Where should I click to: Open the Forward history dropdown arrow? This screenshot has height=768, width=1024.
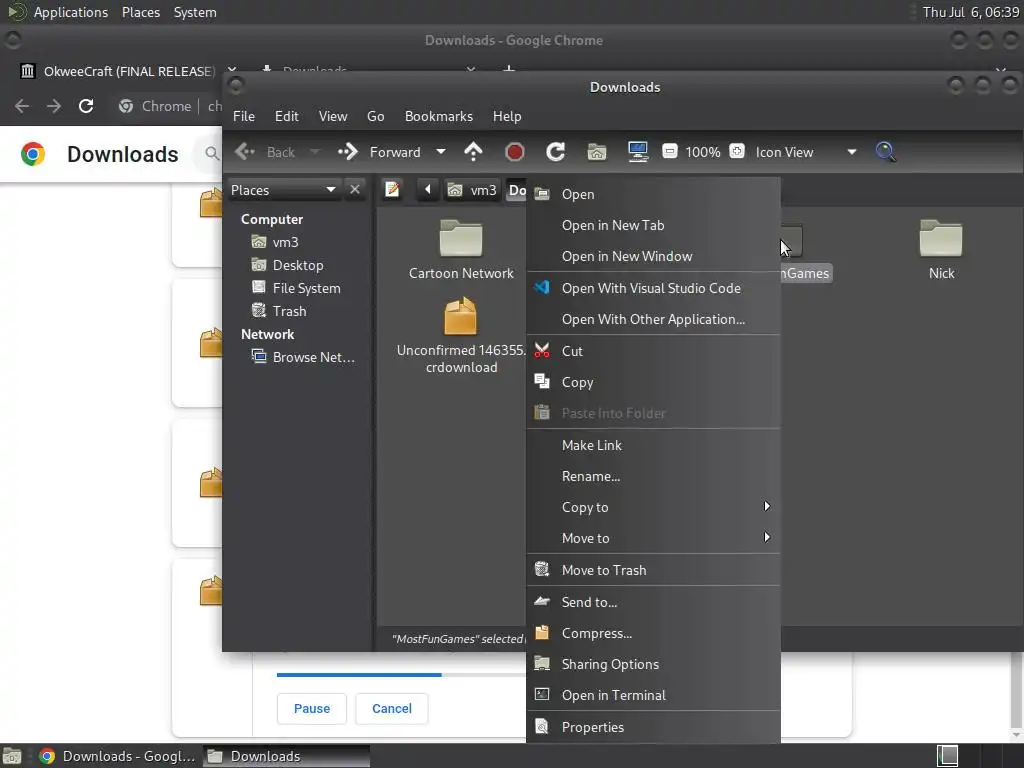(441, 152)
